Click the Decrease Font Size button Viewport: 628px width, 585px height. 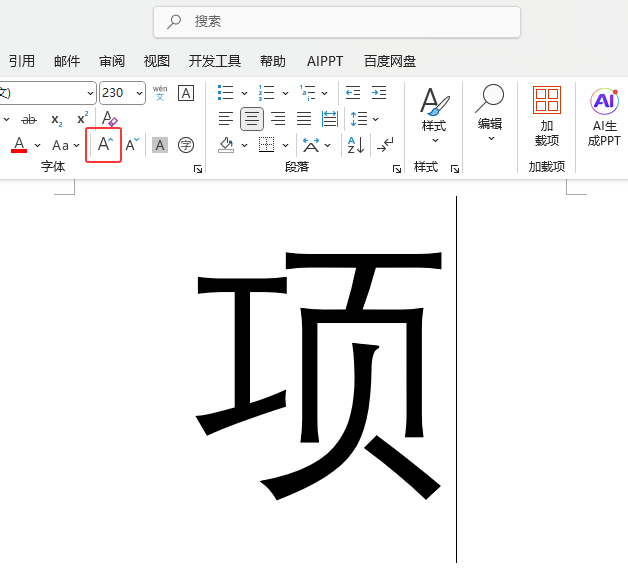pyautogui.click(x=132, y=145)
